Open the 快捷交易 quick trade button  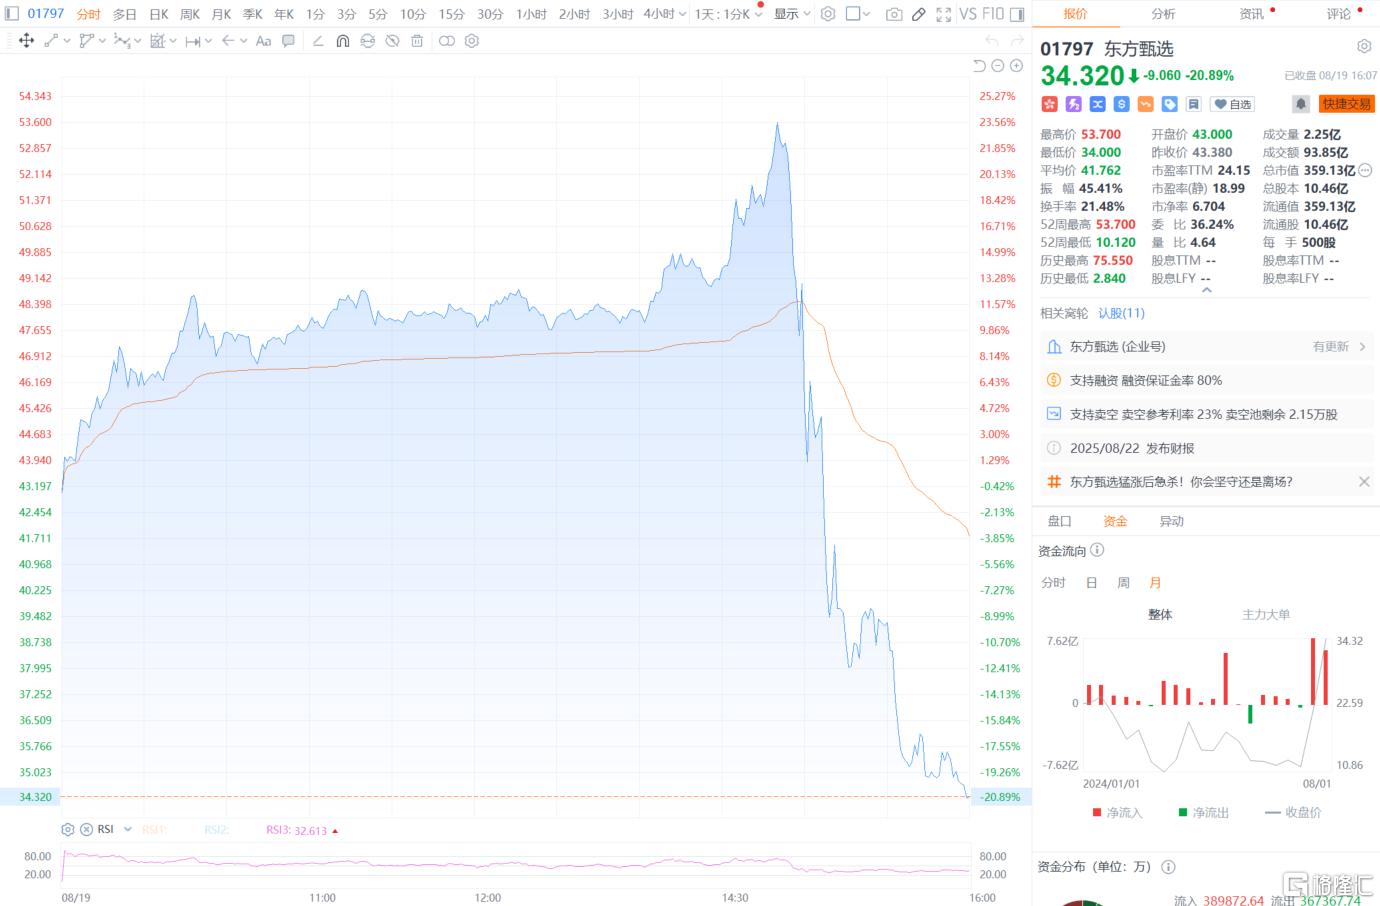point(1347,104)
